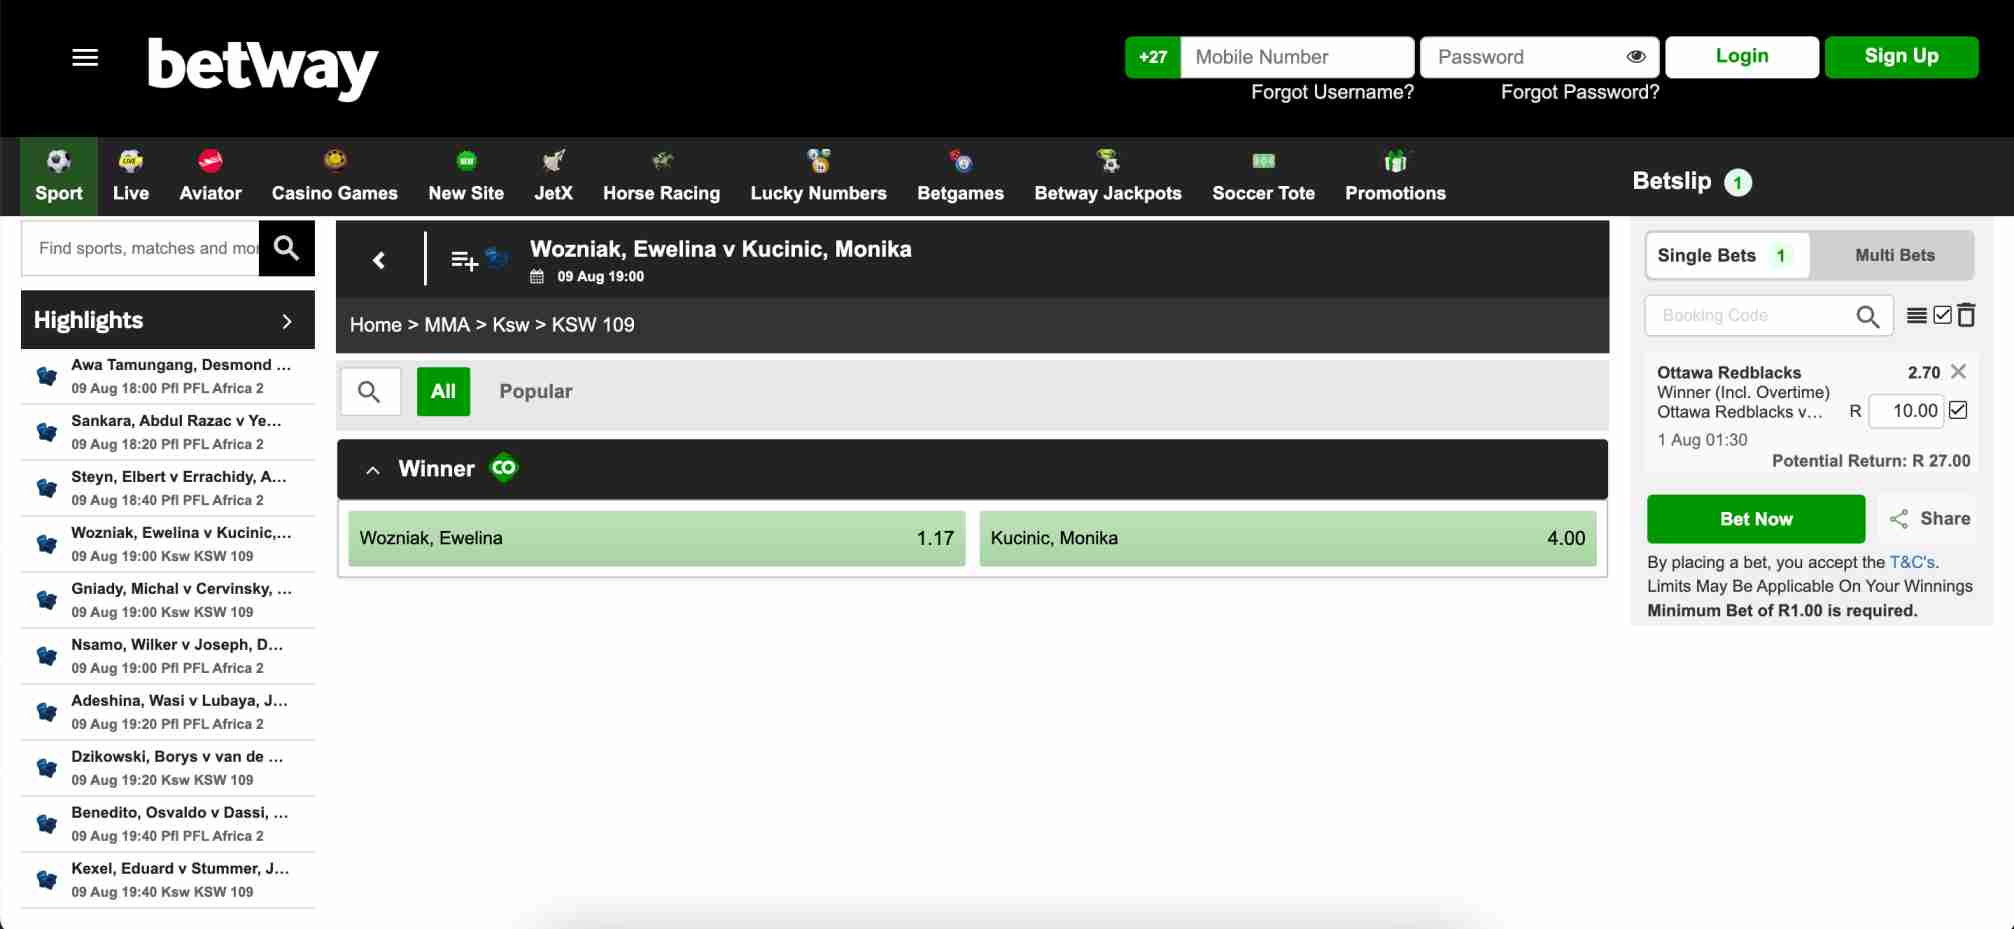The width and height of the screenshot is (2014, 929).
Task: Go to New Site
Action: pyautogui.click(x=466, y=177)
